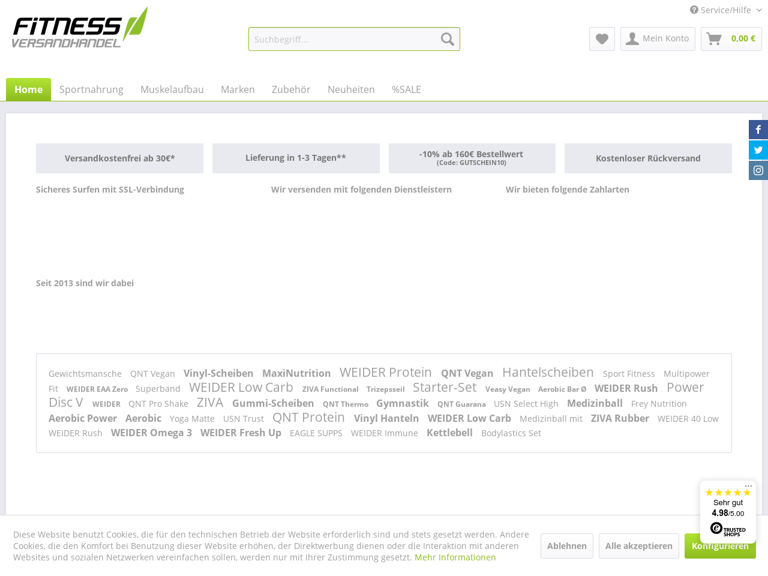Screen dimensions: 768x576
Task: Open the Twitter sidebar icon
Action: pos(758,150)
